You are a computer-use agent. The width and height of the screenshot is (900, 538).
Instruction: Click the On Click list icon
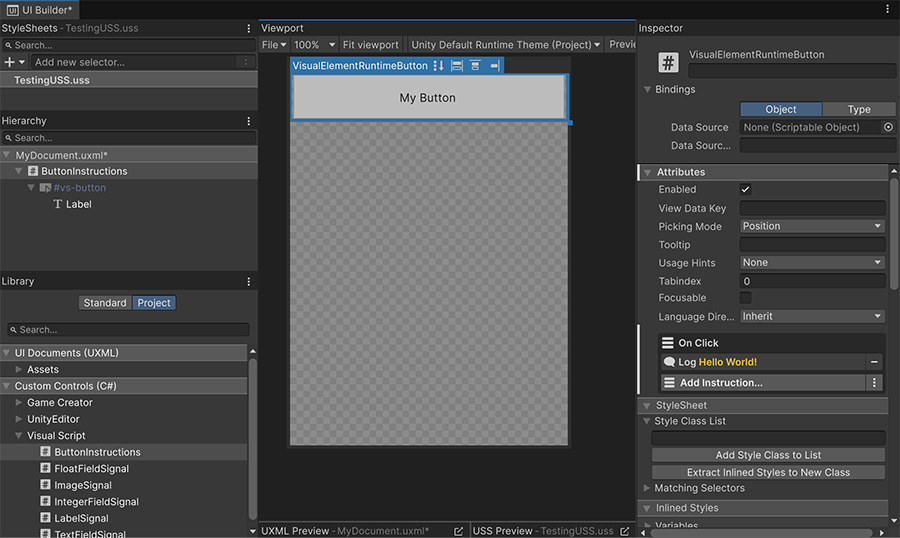point(668,343)
